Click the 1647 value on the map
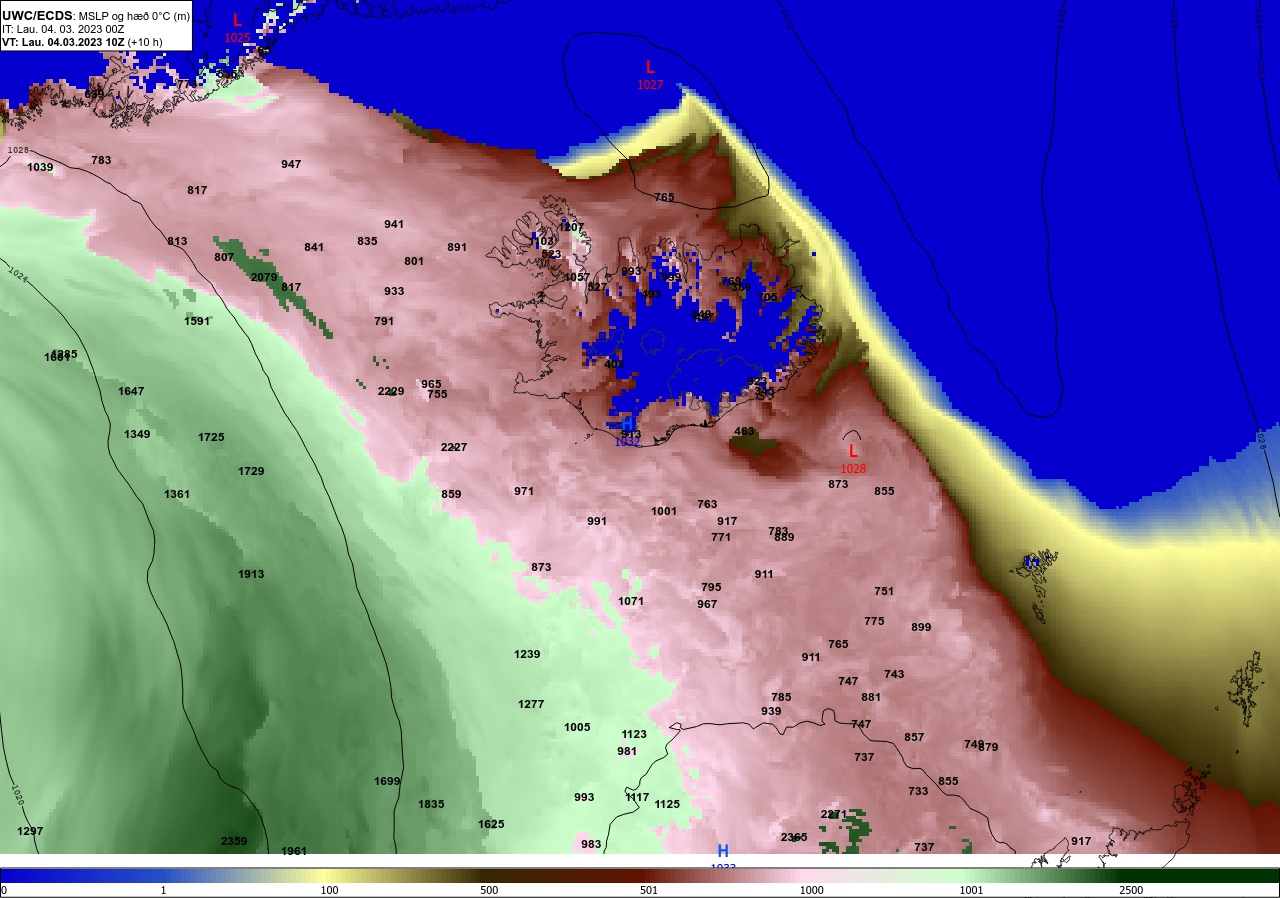1280x898 pixels. pos(131,391)
